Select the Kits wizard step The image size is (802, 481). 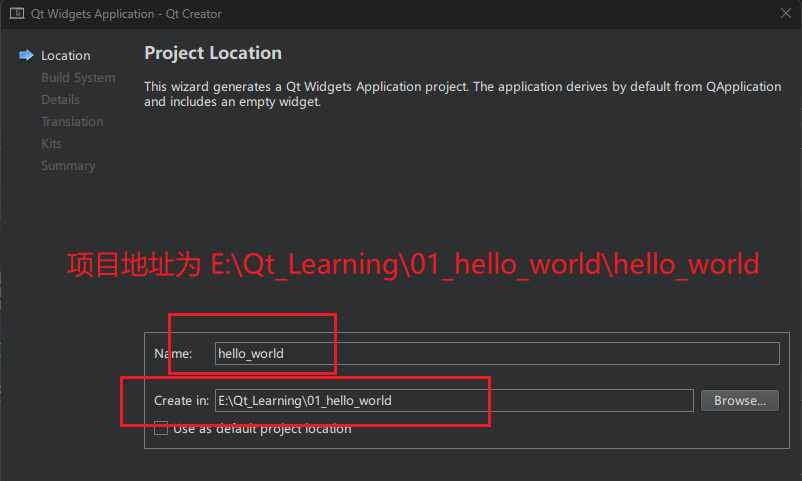coord(51,144)
